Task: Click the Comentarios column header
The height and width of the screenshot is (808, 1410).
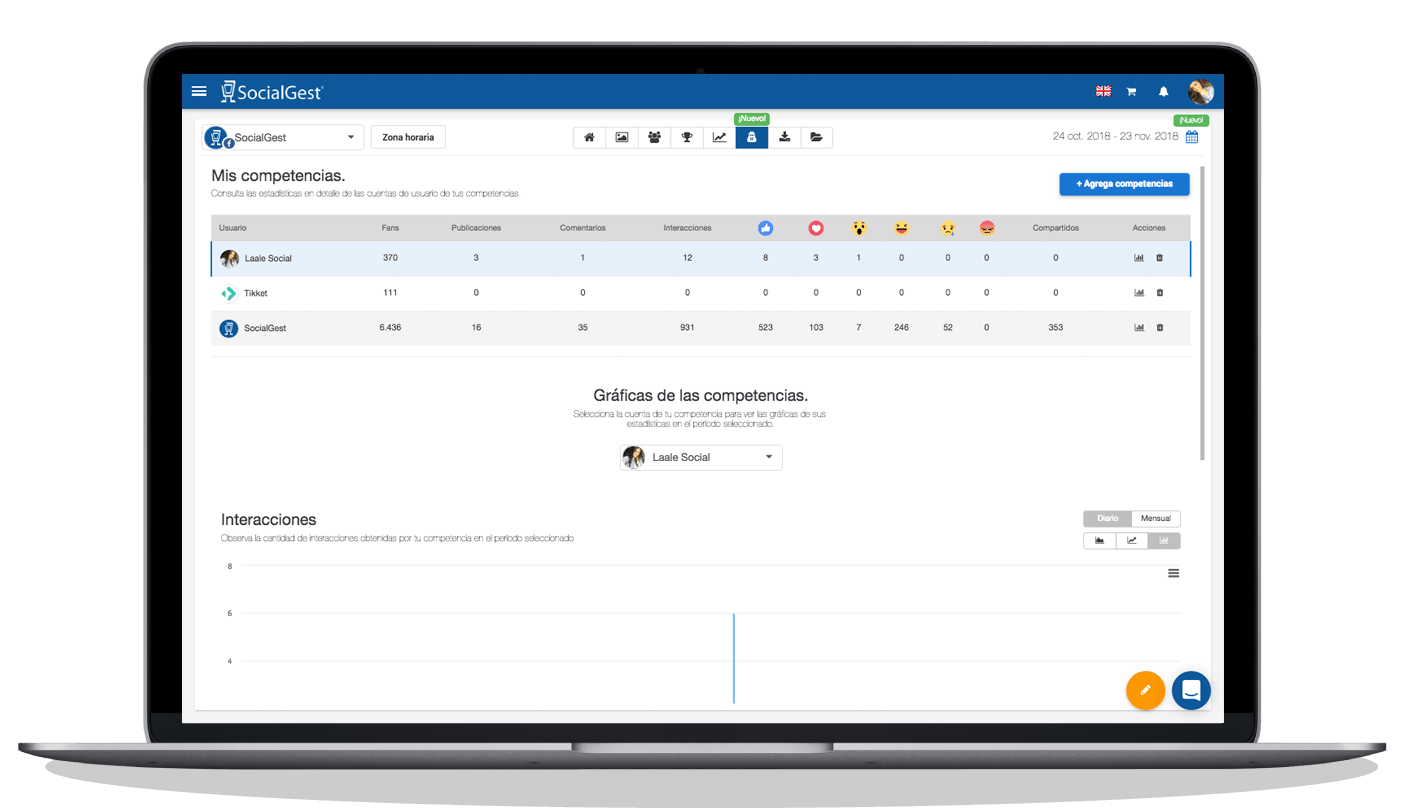Action: pyautogui.click(x=583, y=228)
